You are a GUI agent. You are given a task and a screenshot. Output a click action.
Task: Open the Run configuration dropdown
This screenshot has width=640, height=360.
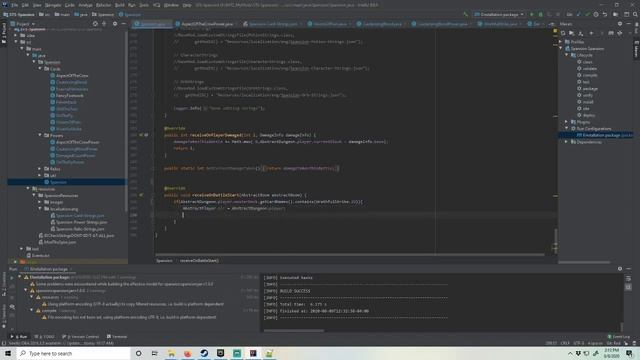pos(499,14)
